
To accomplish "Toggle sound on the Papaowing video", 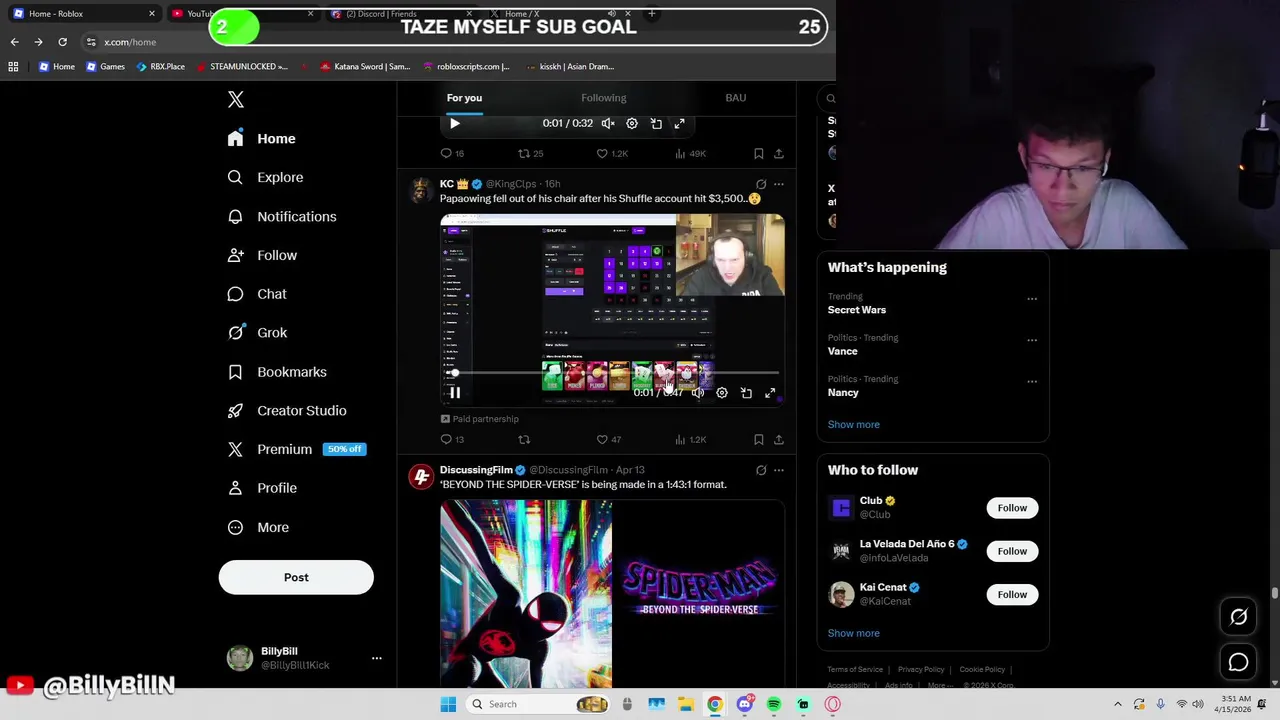I will [698, 393].
